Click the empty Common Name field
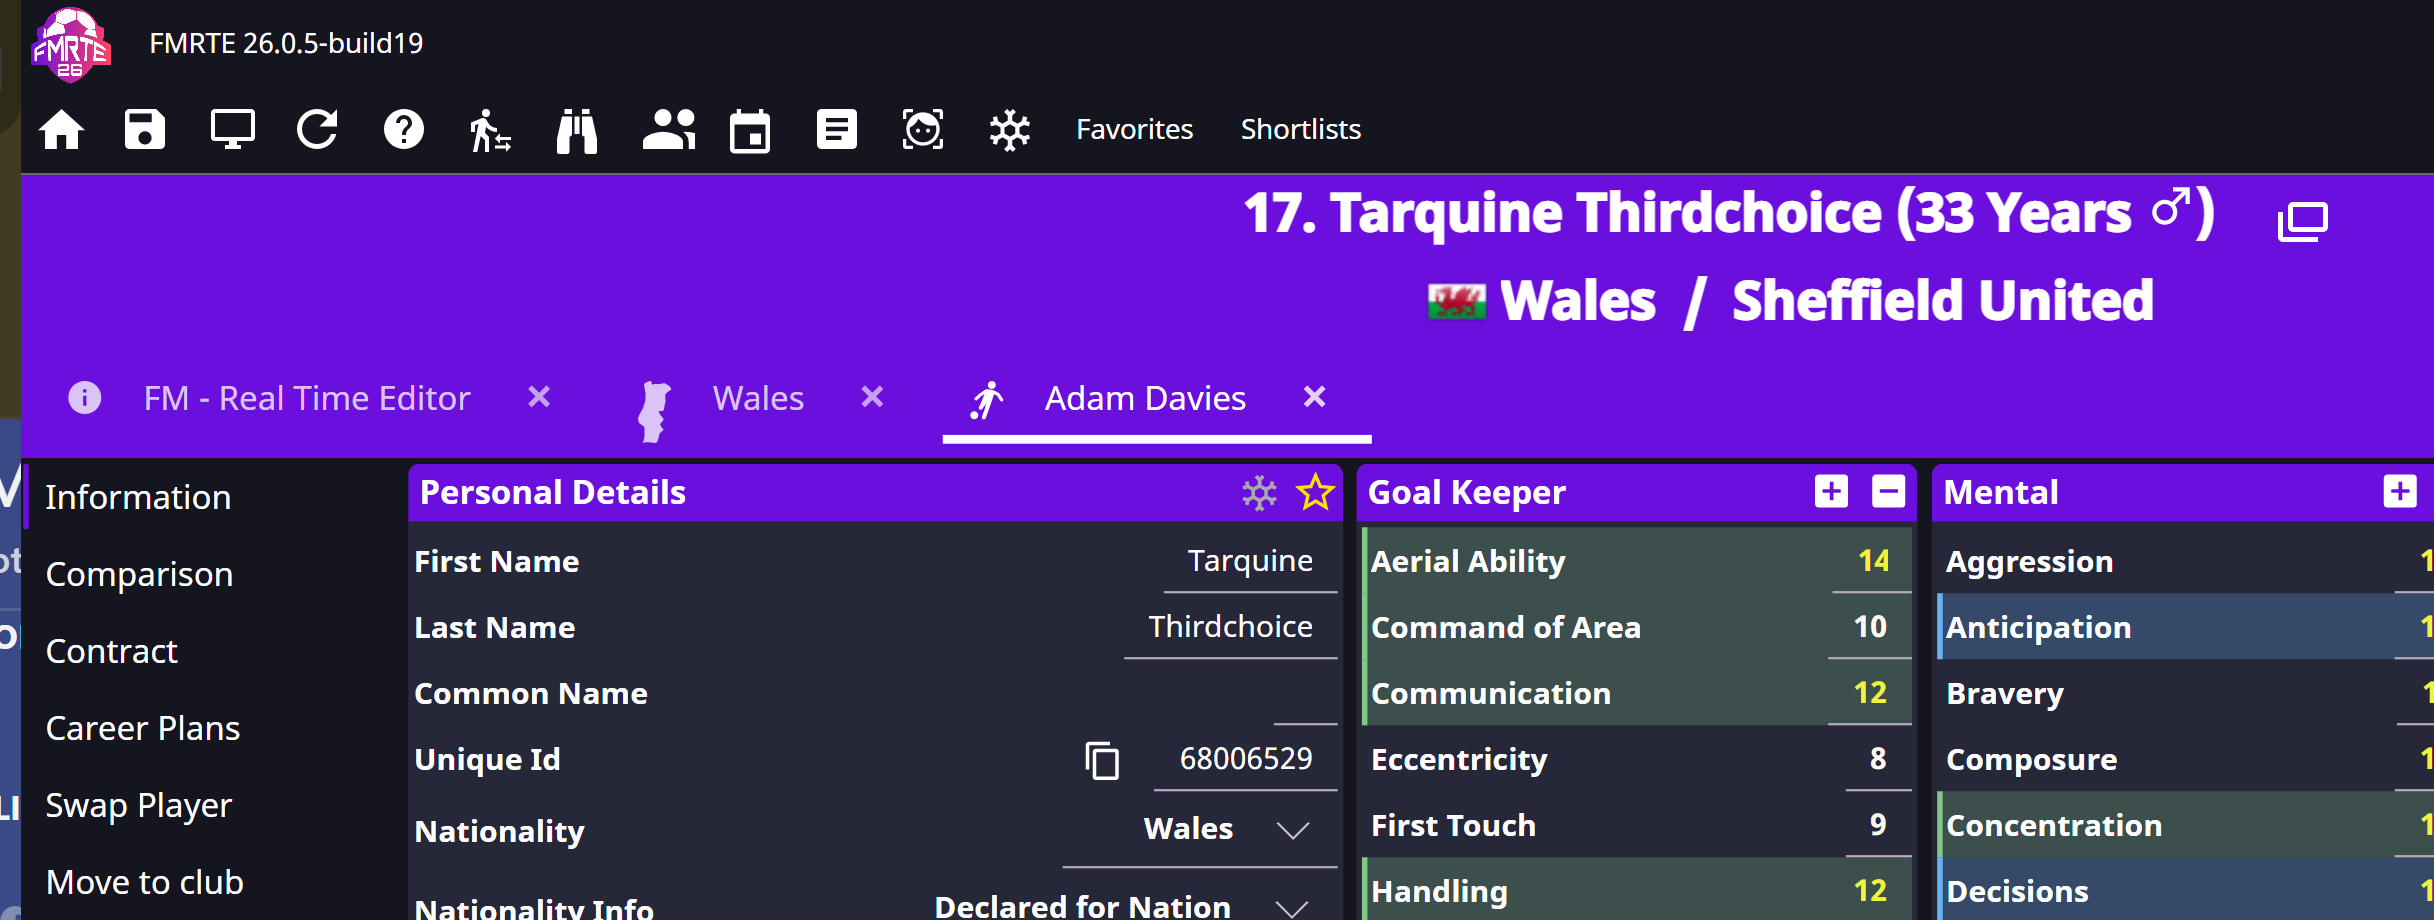 click(x=1305, y=693)
